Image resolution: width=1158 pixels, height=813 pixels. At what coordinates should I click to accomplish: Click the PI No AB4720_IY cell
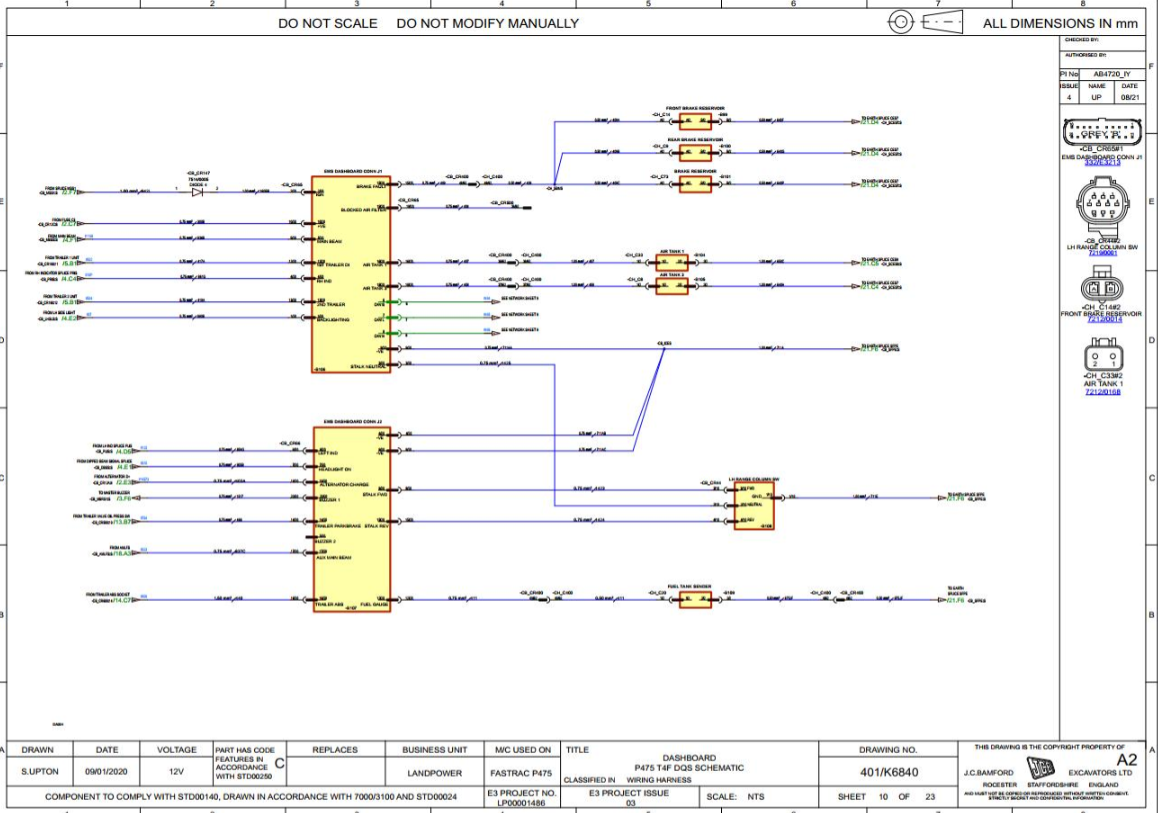click(x=1111, y=74)
